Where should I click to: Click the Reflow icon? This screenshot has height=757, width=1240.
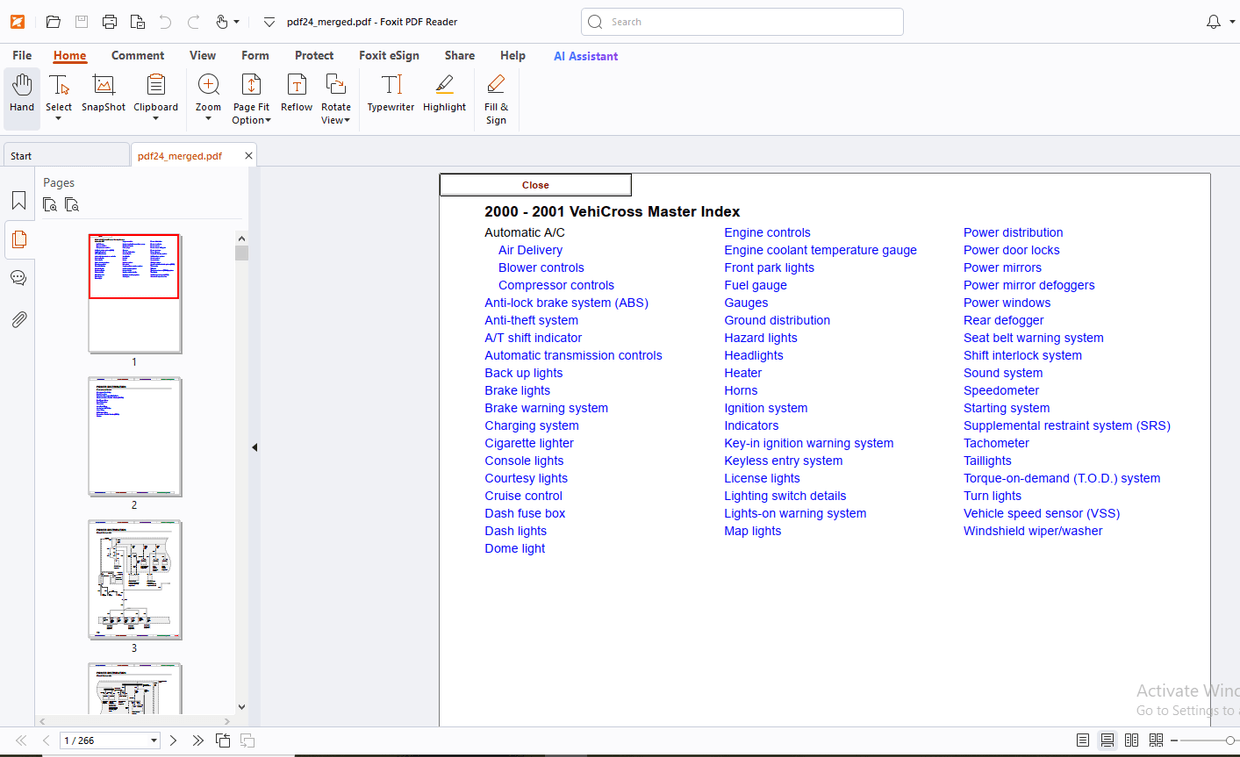point(296,93)
